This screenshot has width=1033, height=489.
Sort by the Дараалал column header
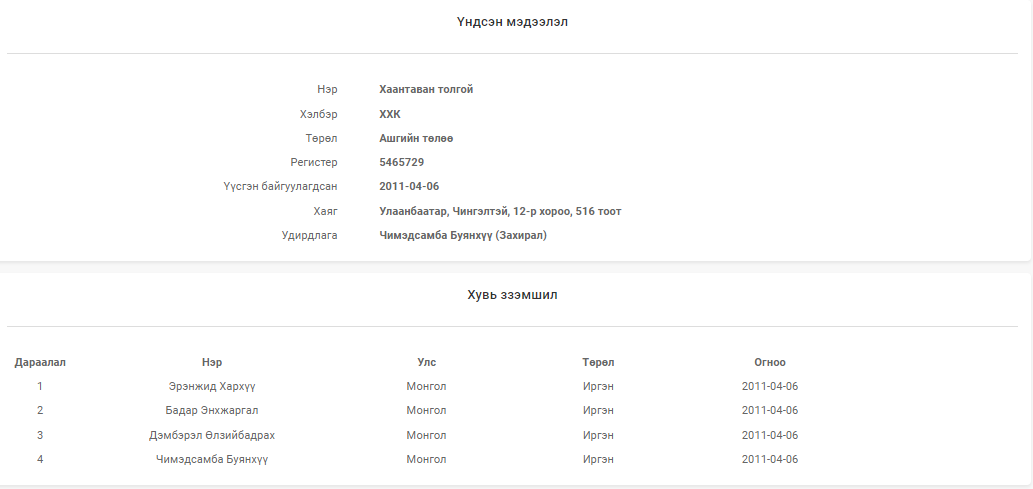40,362
